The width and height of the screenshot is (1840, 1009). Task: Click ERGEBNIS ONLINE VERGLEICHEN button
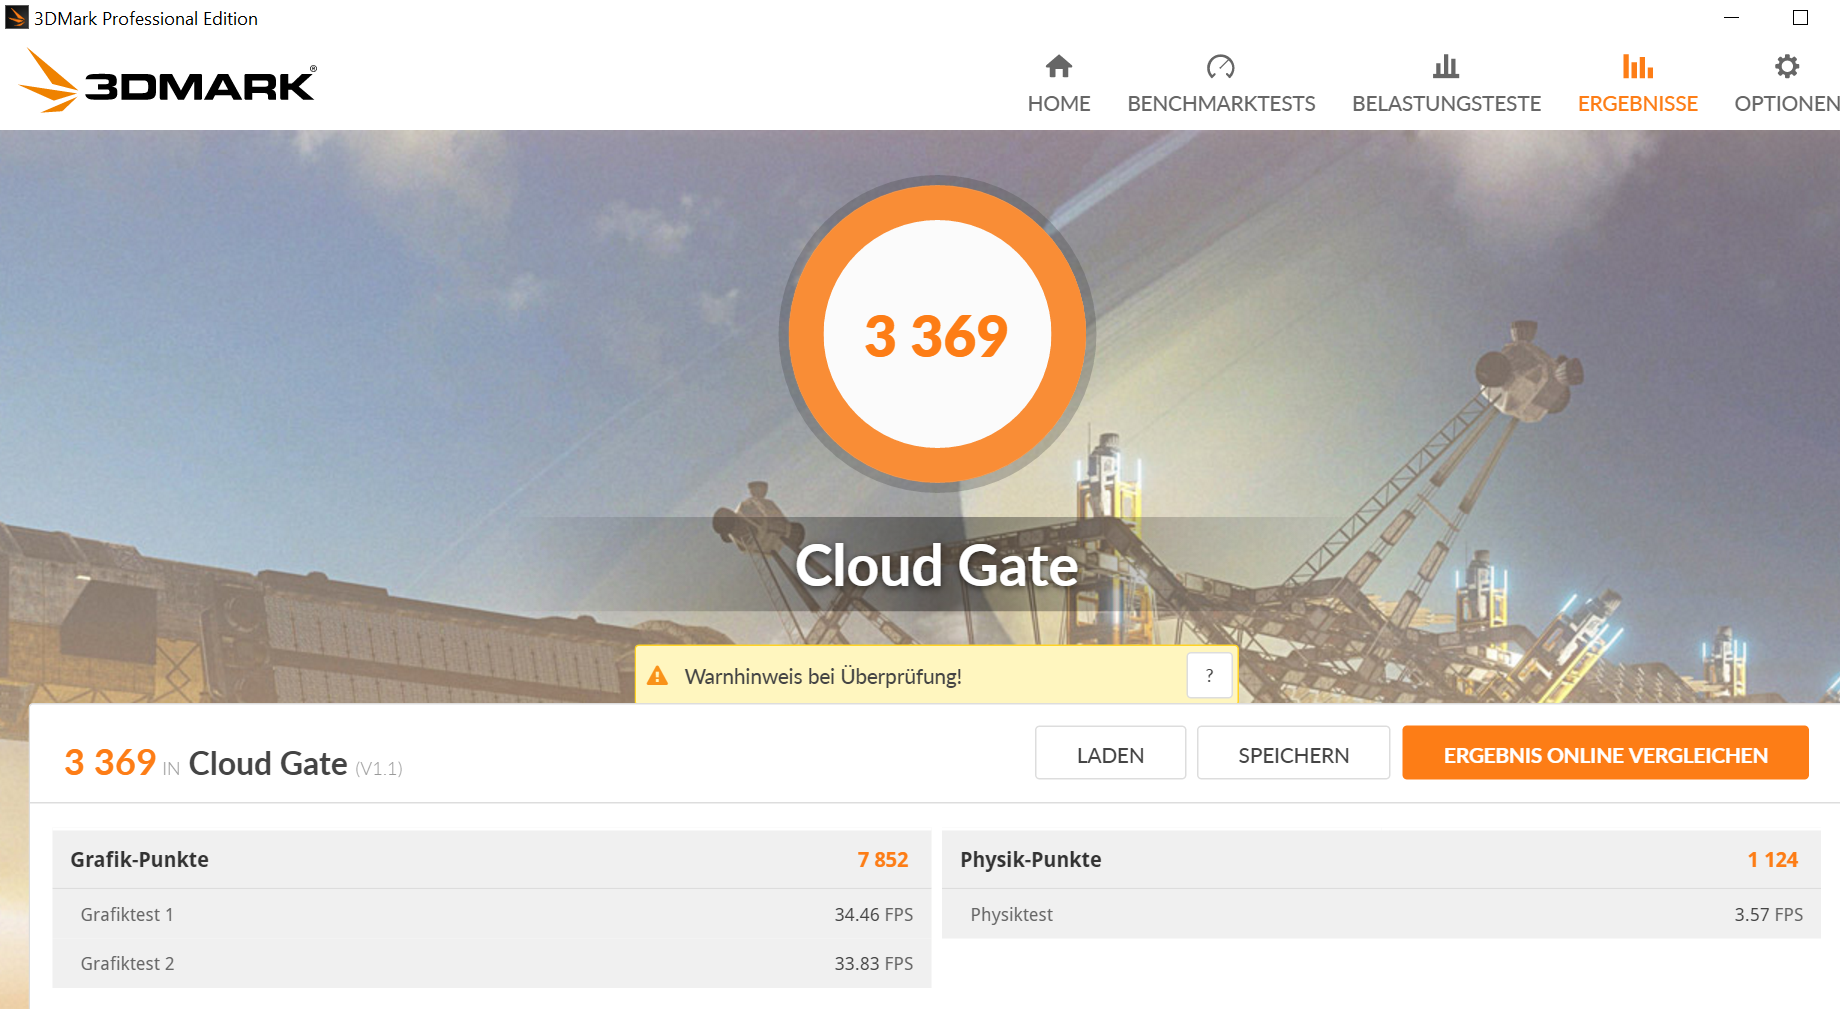(1605, 753)
